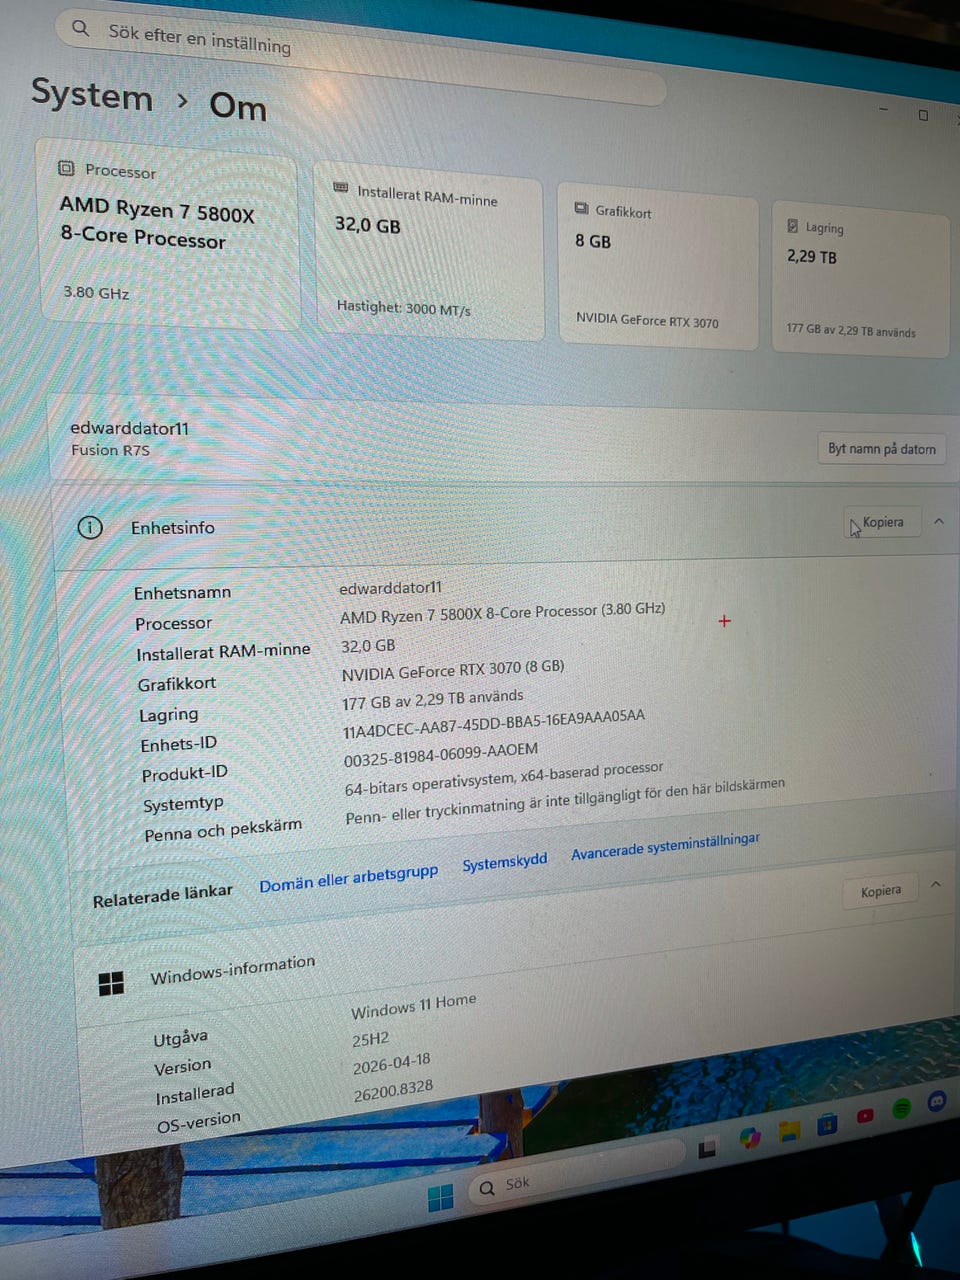Collapse the Windows-information section chevron
Viewport: 960px width, 1280px height.
936,884
